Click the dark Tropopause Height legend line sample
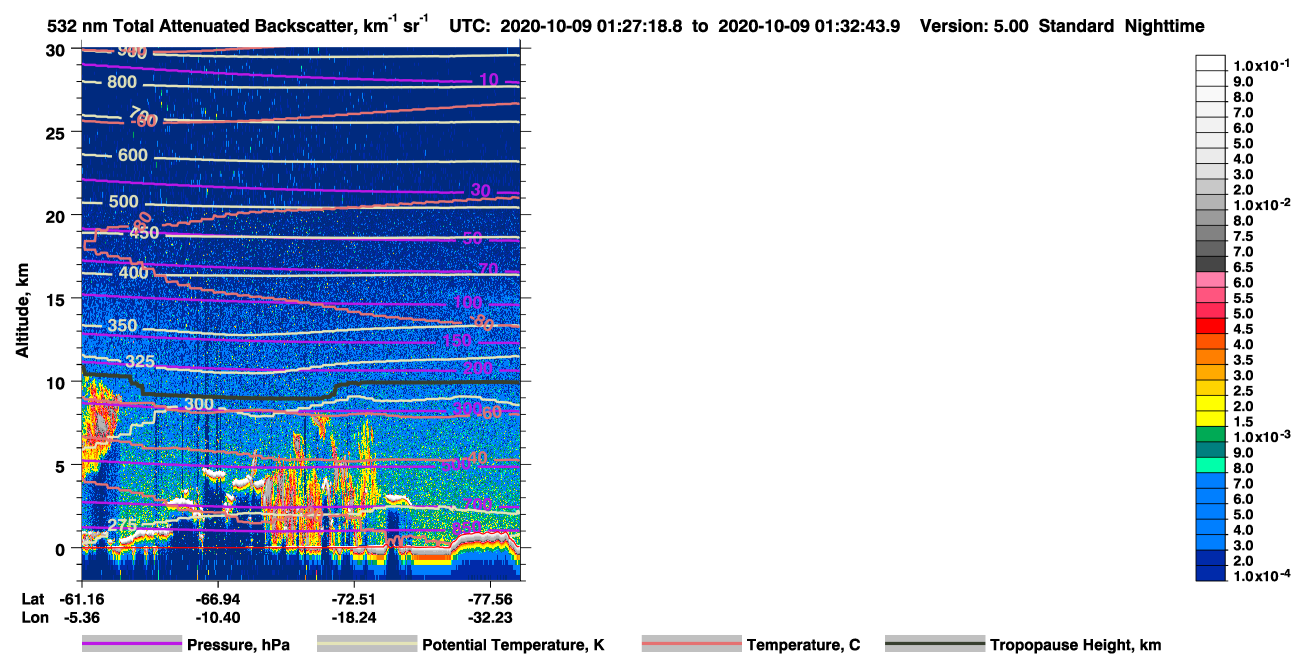Viewport: 1300px width, 667px height. click(x=935, y=644)
